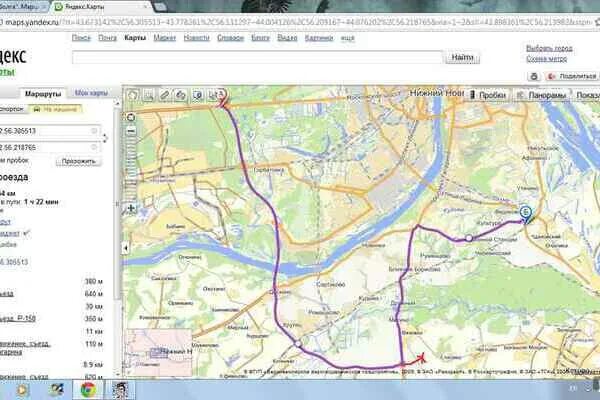The image size is (600, 400).
Task: Open the Новости service link
Action: (x=196, y=38)
